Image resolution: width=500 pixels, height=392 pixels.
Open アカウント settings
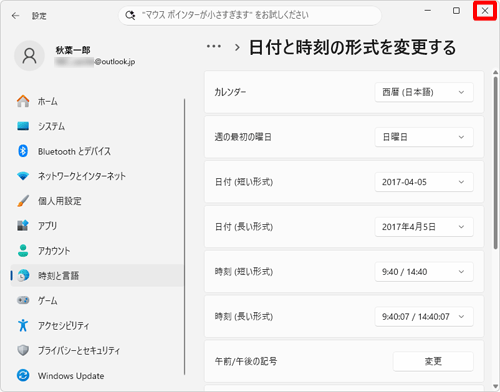tap(97, 251)
